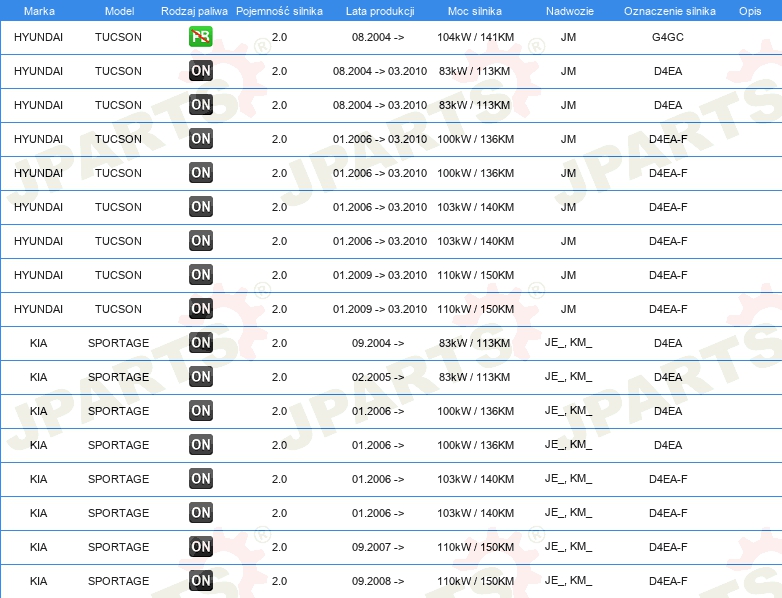Select the G4GC engine code cell
This screenshot has width=782, height=598.
pyautogui.click(x=668, y=37)
